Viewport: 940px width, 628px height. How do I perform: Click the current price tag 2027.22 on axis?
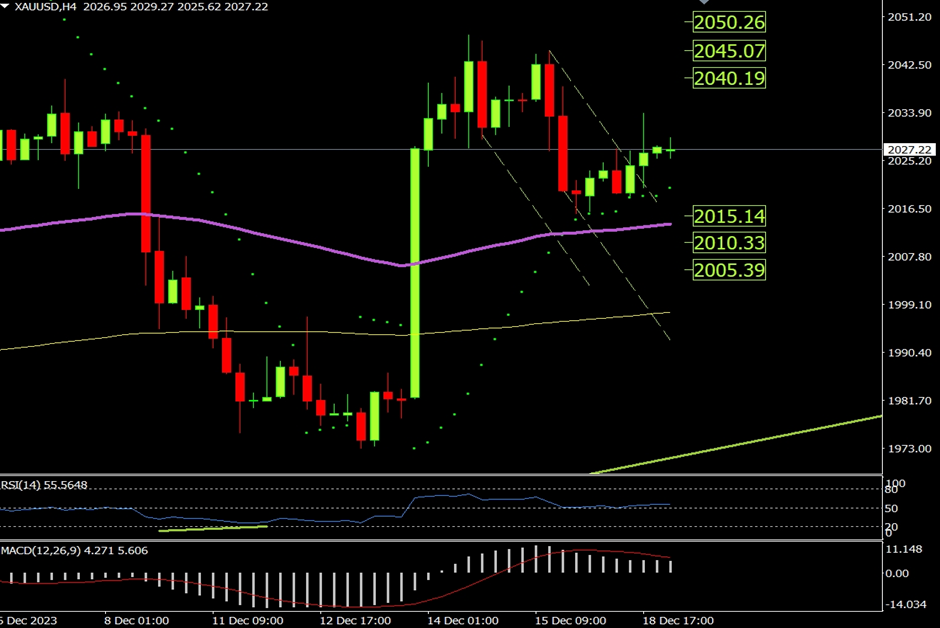pos(910,149)
